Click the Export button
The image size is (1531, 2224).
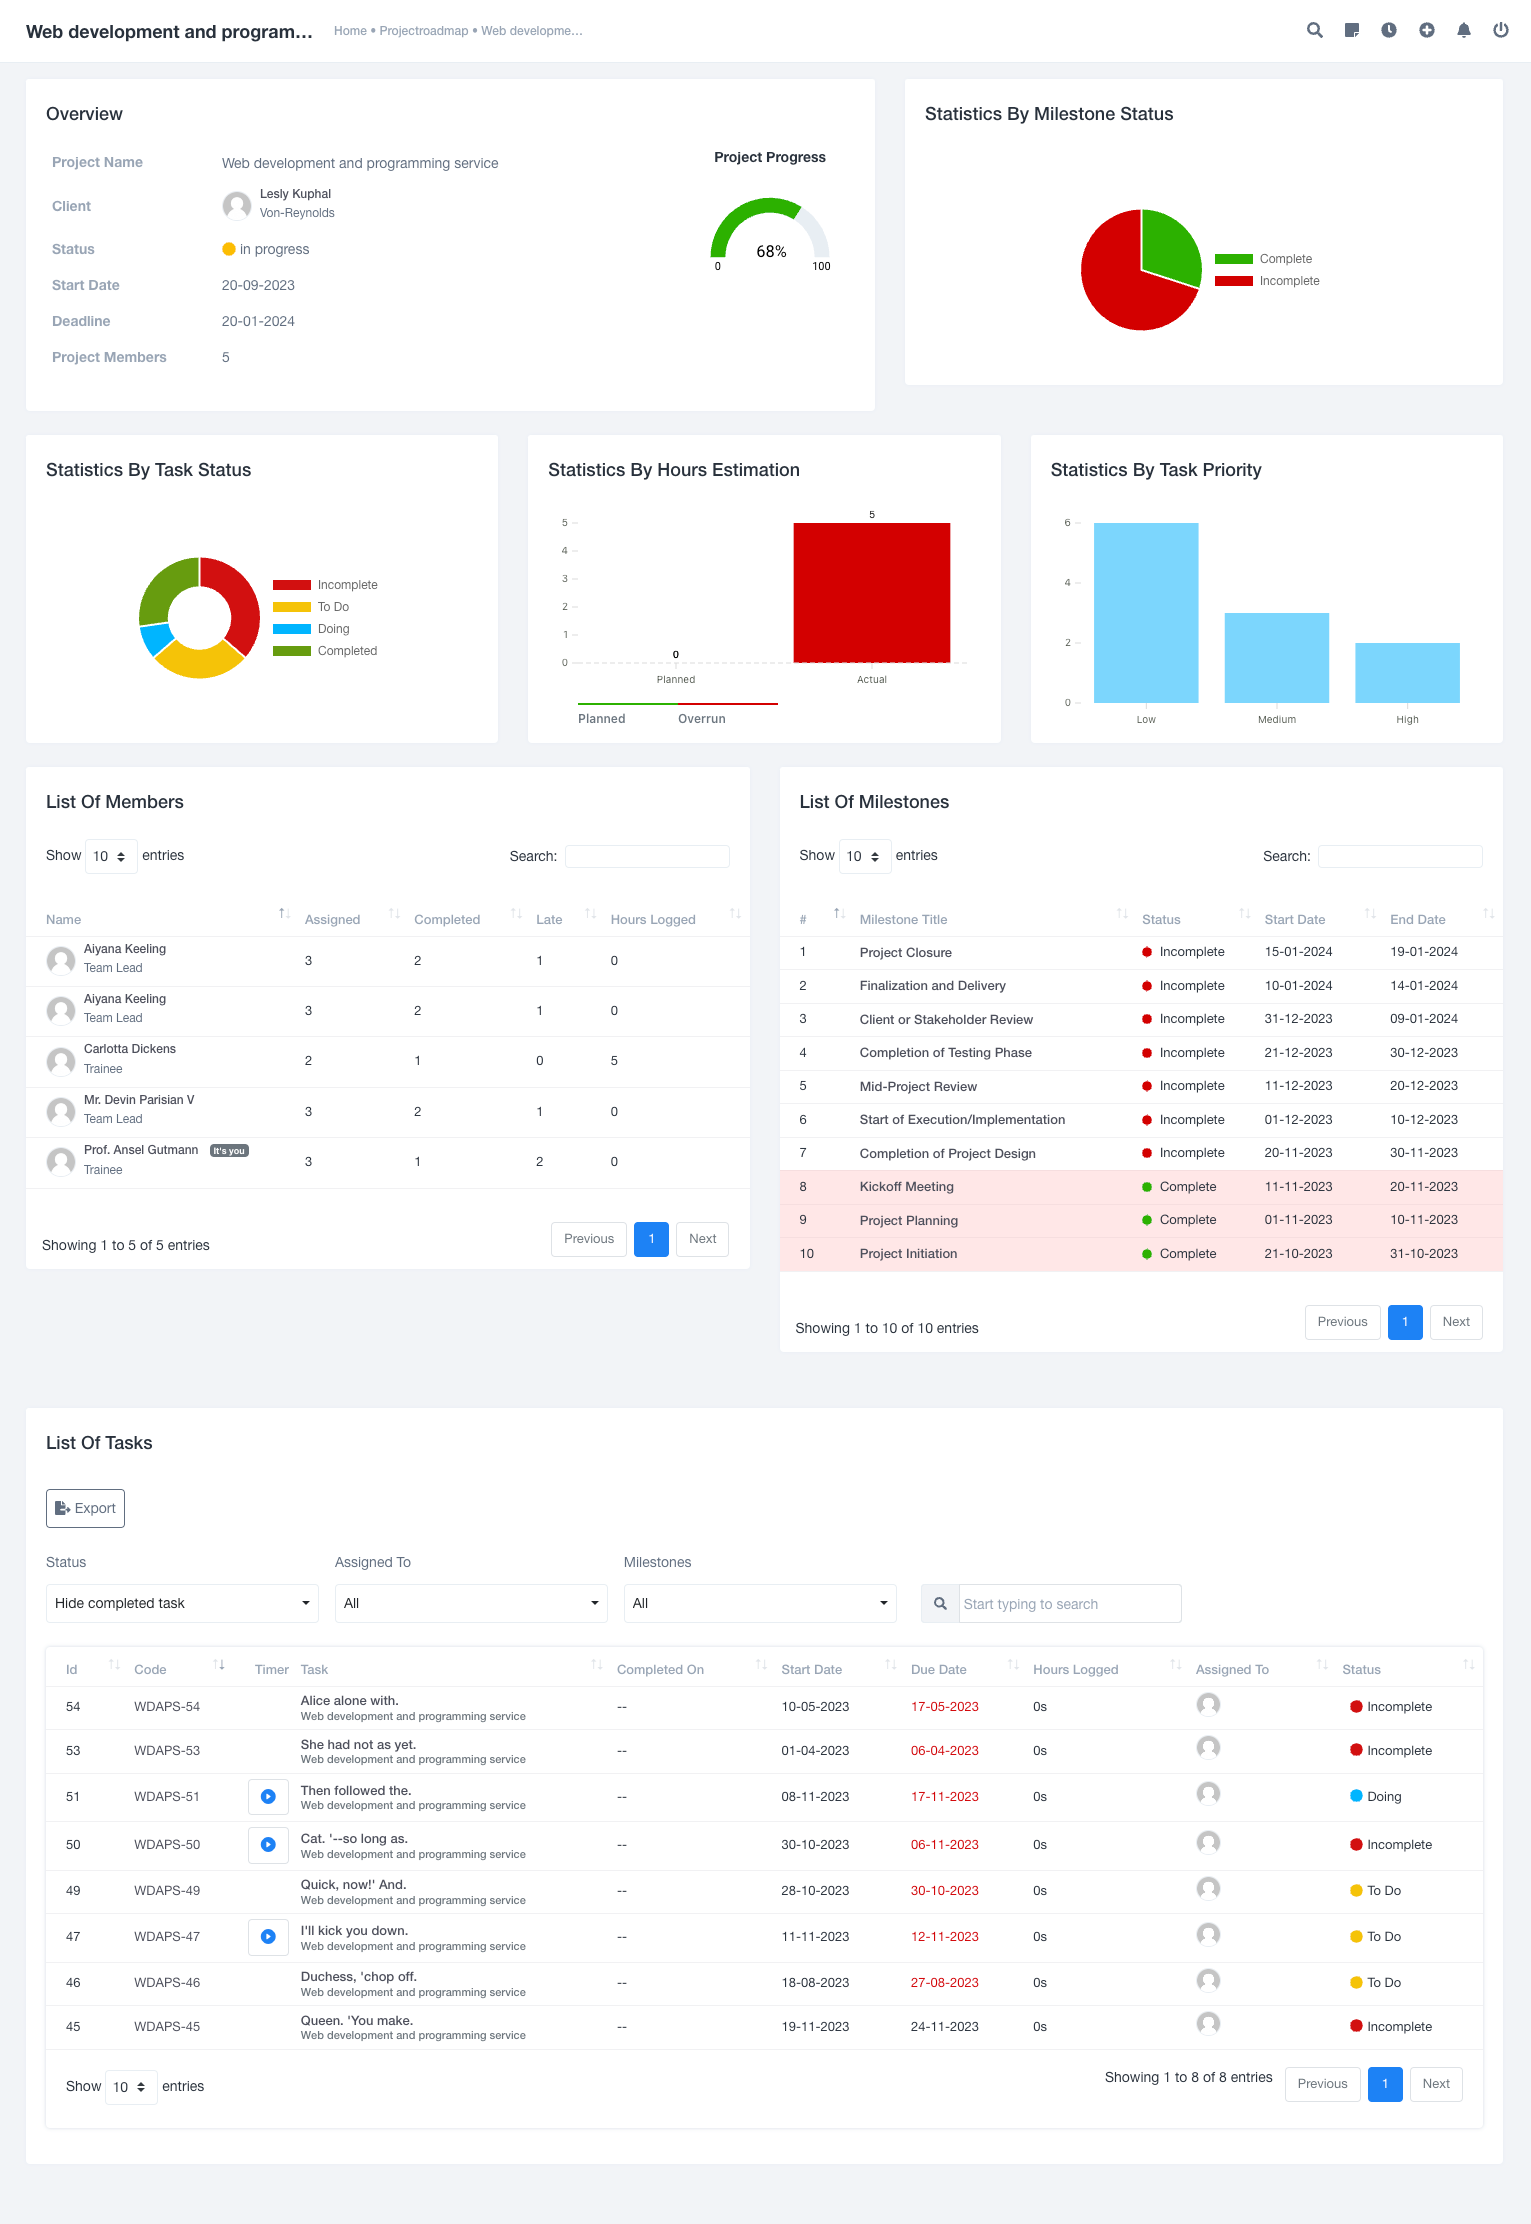tap(85, 1508)
